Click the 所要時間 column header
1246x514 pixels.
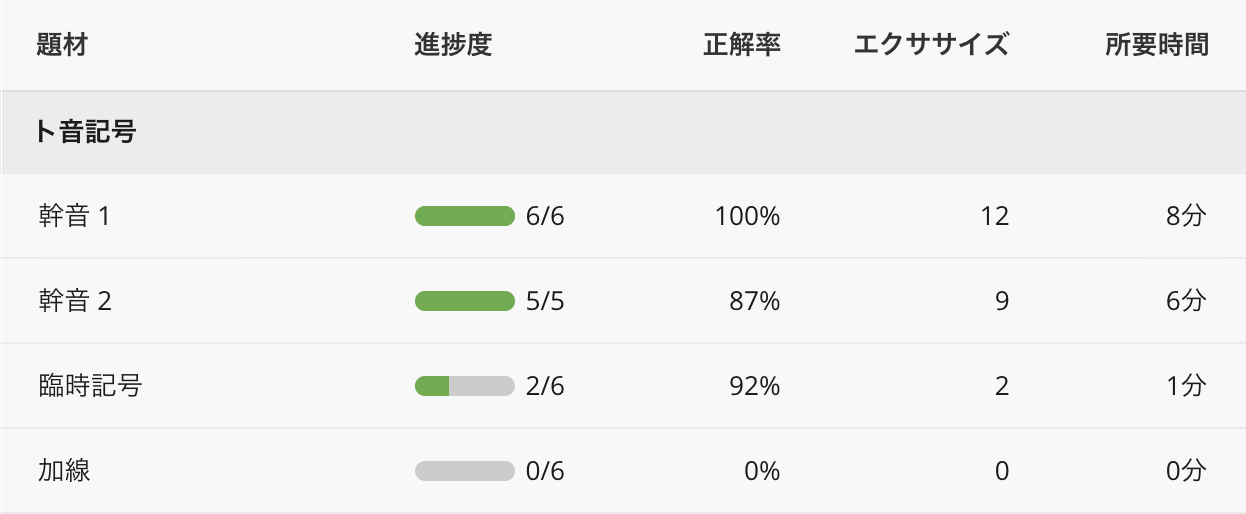pos(1157,45)
